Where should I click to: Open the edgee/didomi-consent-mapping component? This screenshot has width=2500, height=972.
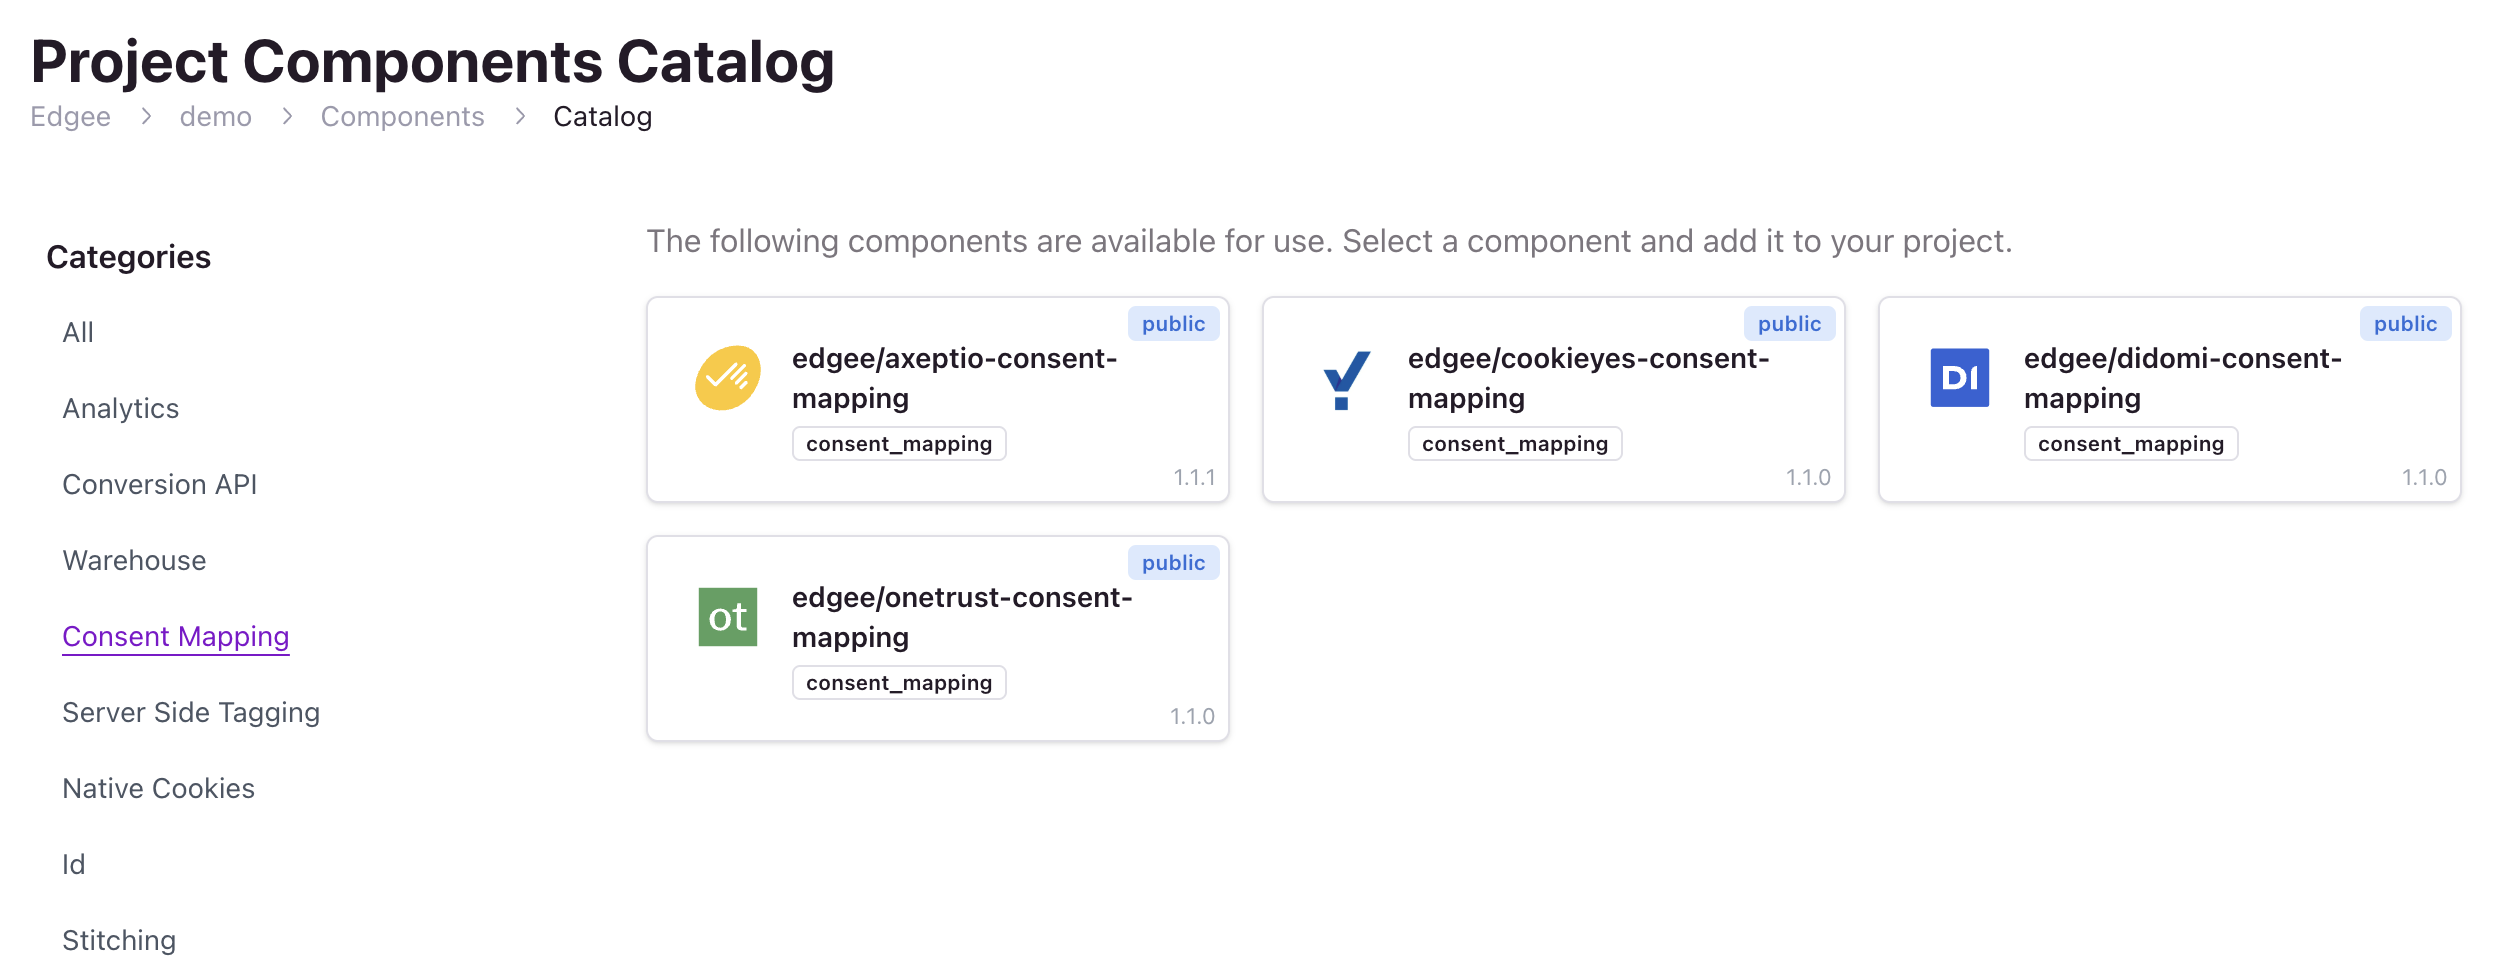click(2170, 399)
